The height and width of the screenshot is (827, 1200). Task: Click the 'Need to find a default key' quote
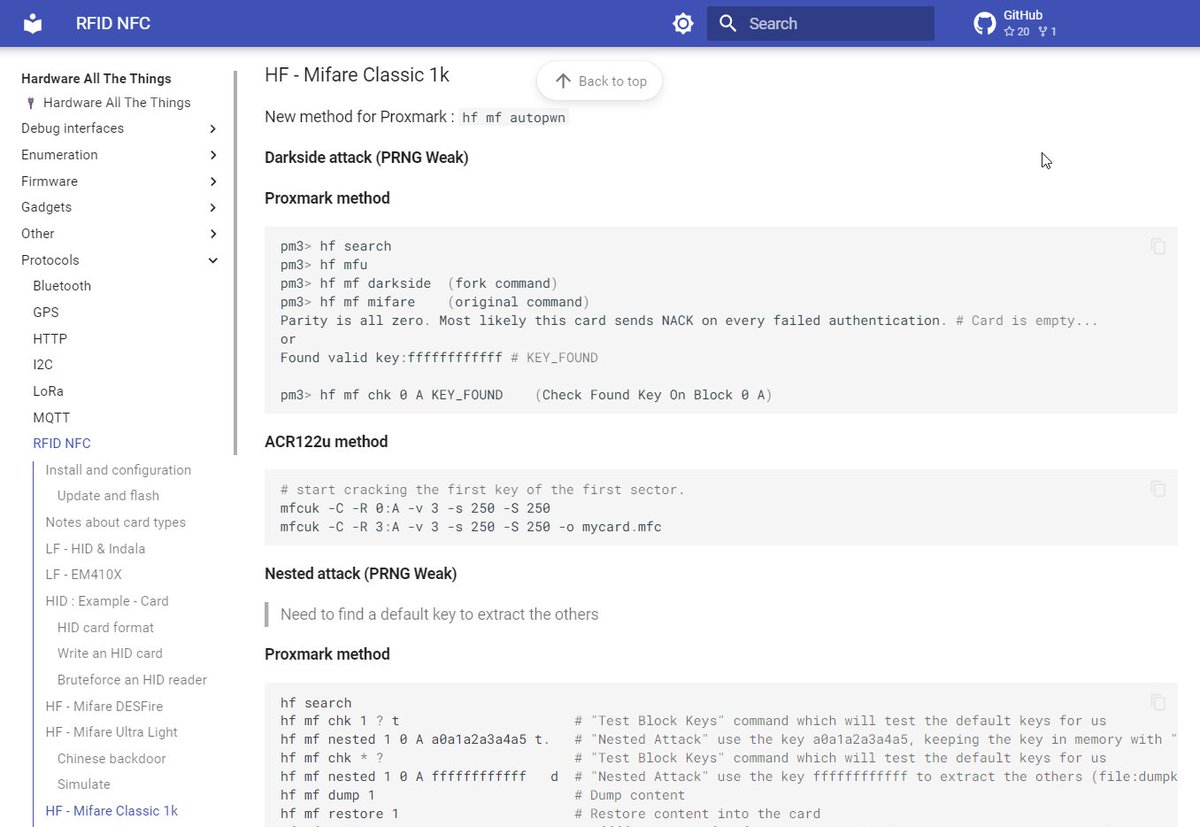coord(440,614)
